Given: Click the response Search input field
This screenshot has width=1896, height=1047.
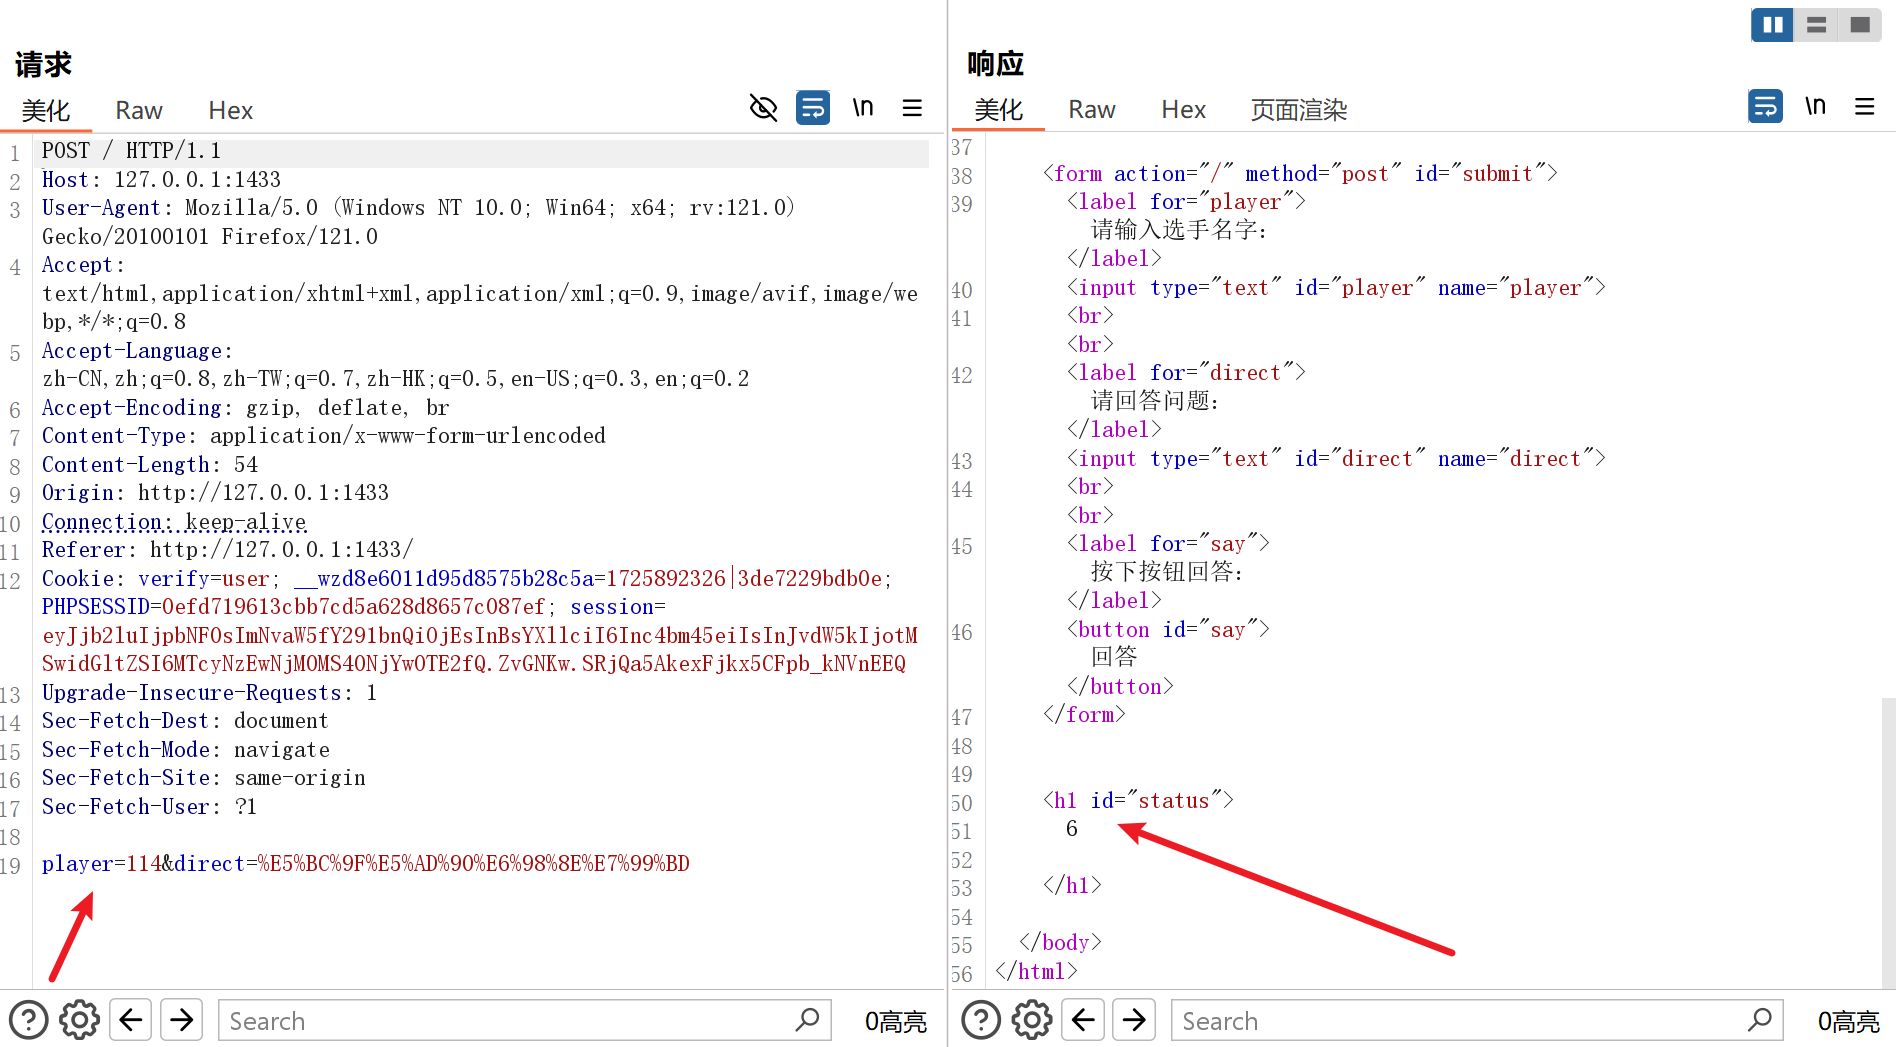Looking at the screenshot, I should click(x=1460, y=1021).
